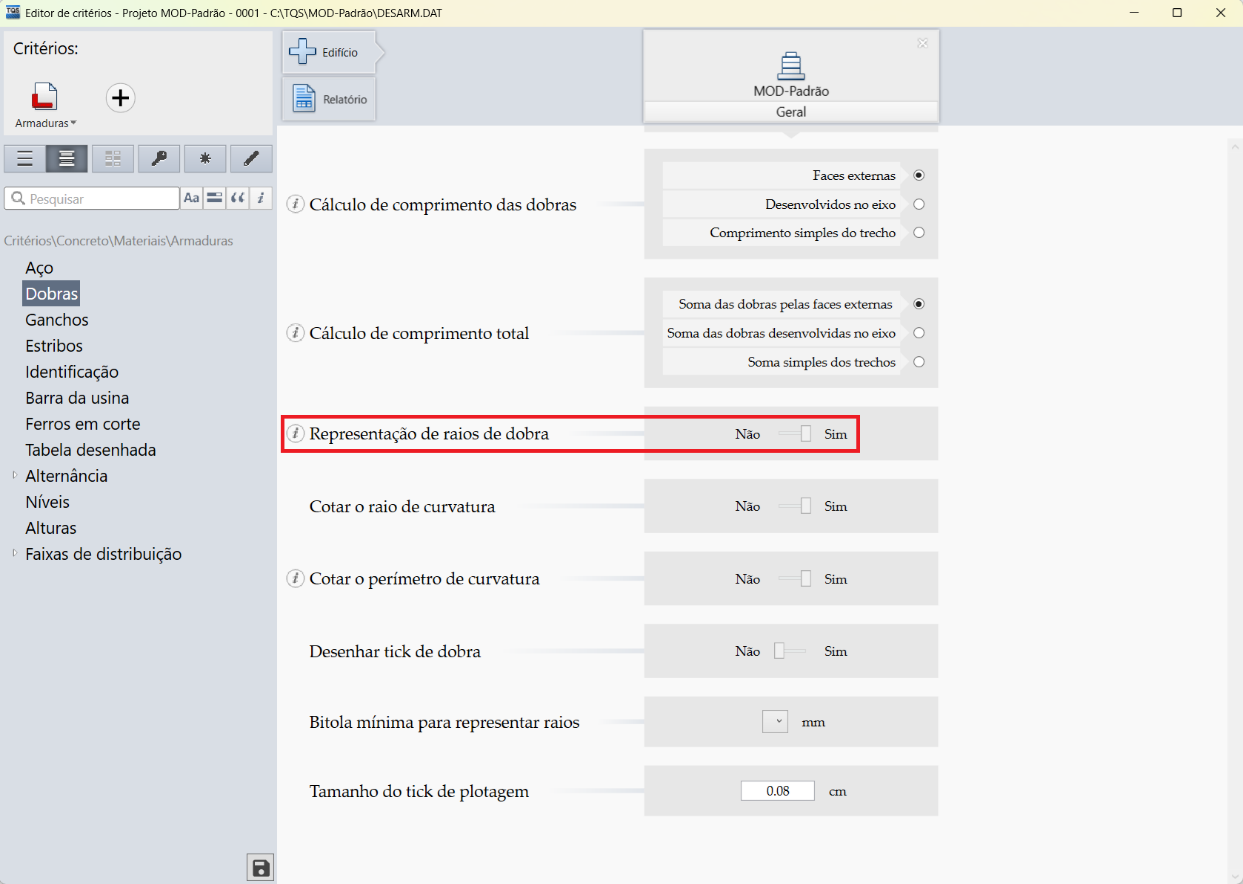The width and height of the screenshot is (1243, 884).
Task: Click the save diskette icon
Action: point(260,868)
